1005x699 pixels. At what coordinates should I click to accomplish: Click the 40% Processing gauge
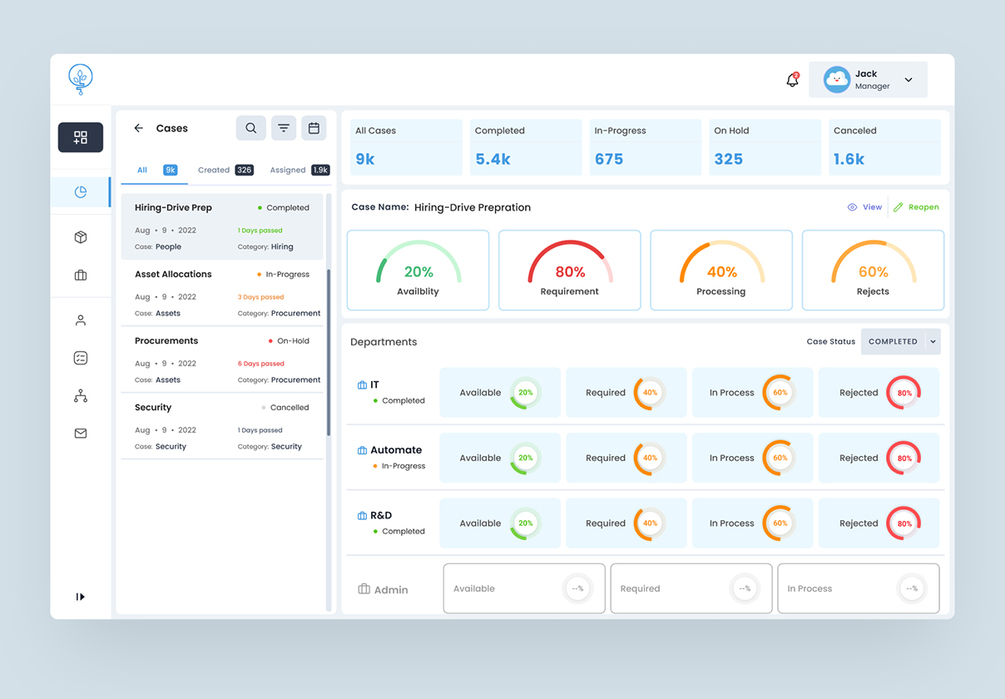tap(722, 270)
